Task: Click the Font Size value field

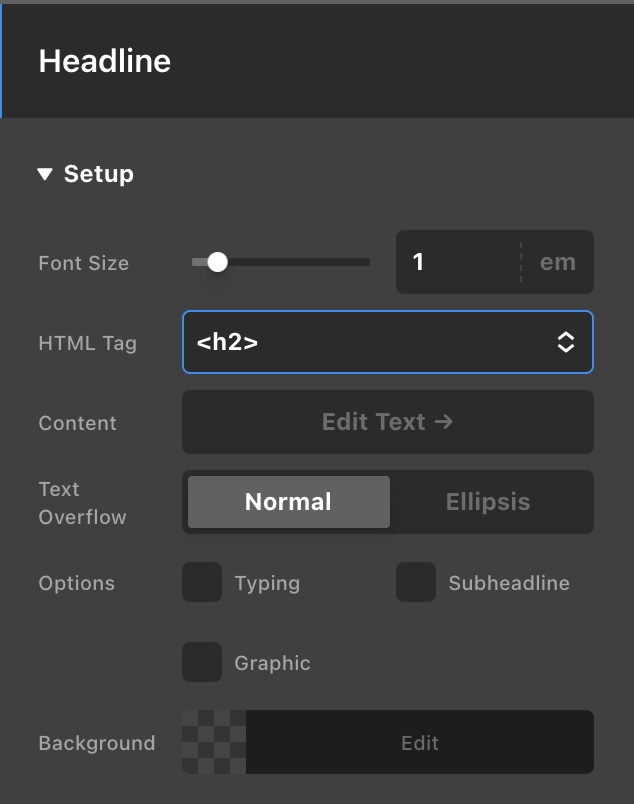Action: point(457,263)
